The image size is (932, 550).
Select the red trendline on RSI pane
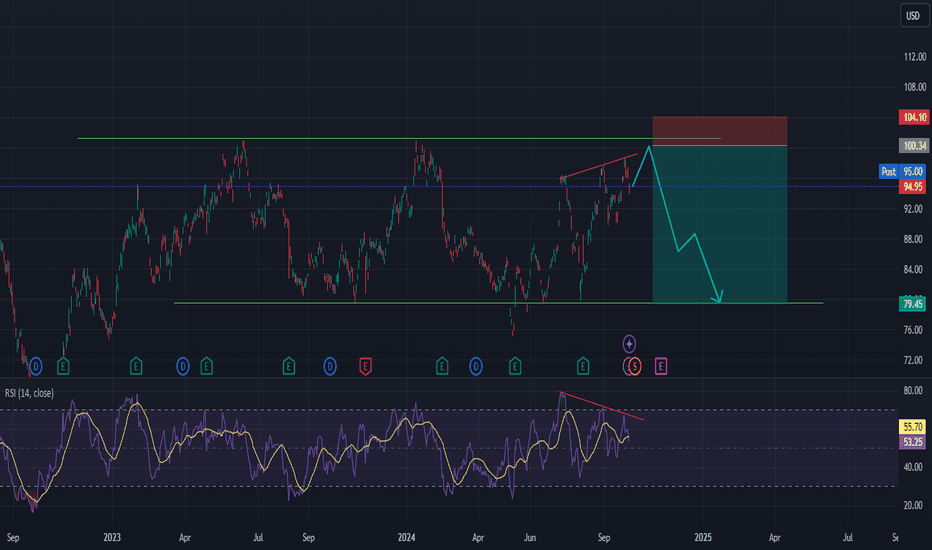(602, 406)
